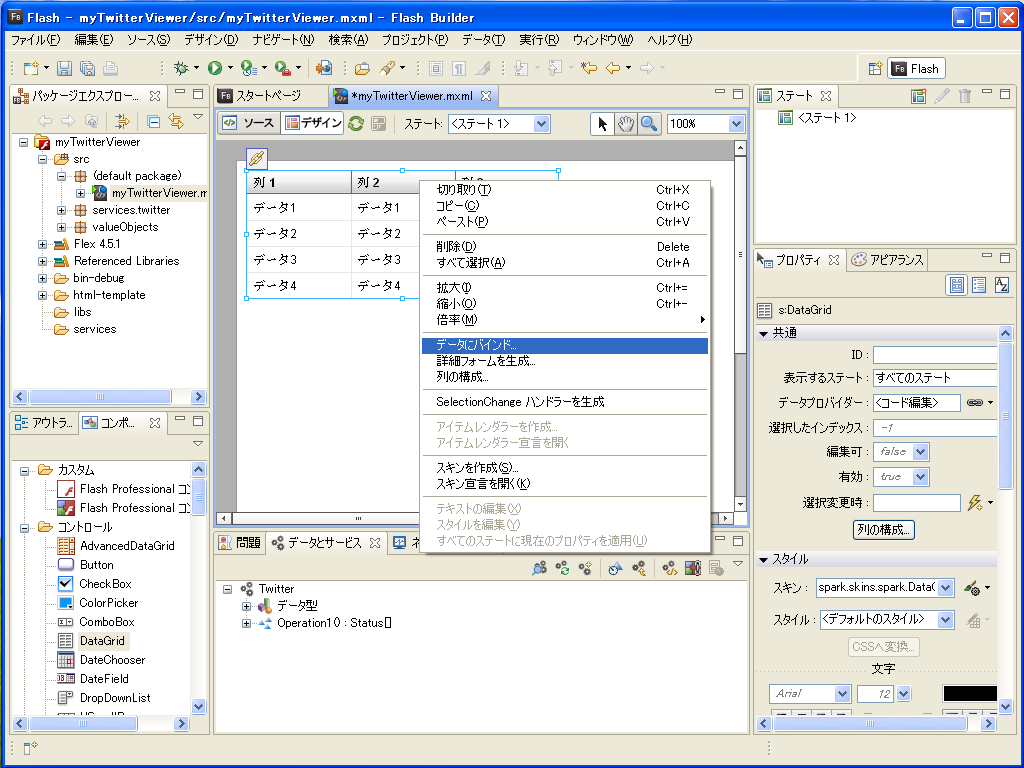Choose 詳細フォームを生成... from context menu
The height and width of the screenshot is (768, 1024).
565,360
